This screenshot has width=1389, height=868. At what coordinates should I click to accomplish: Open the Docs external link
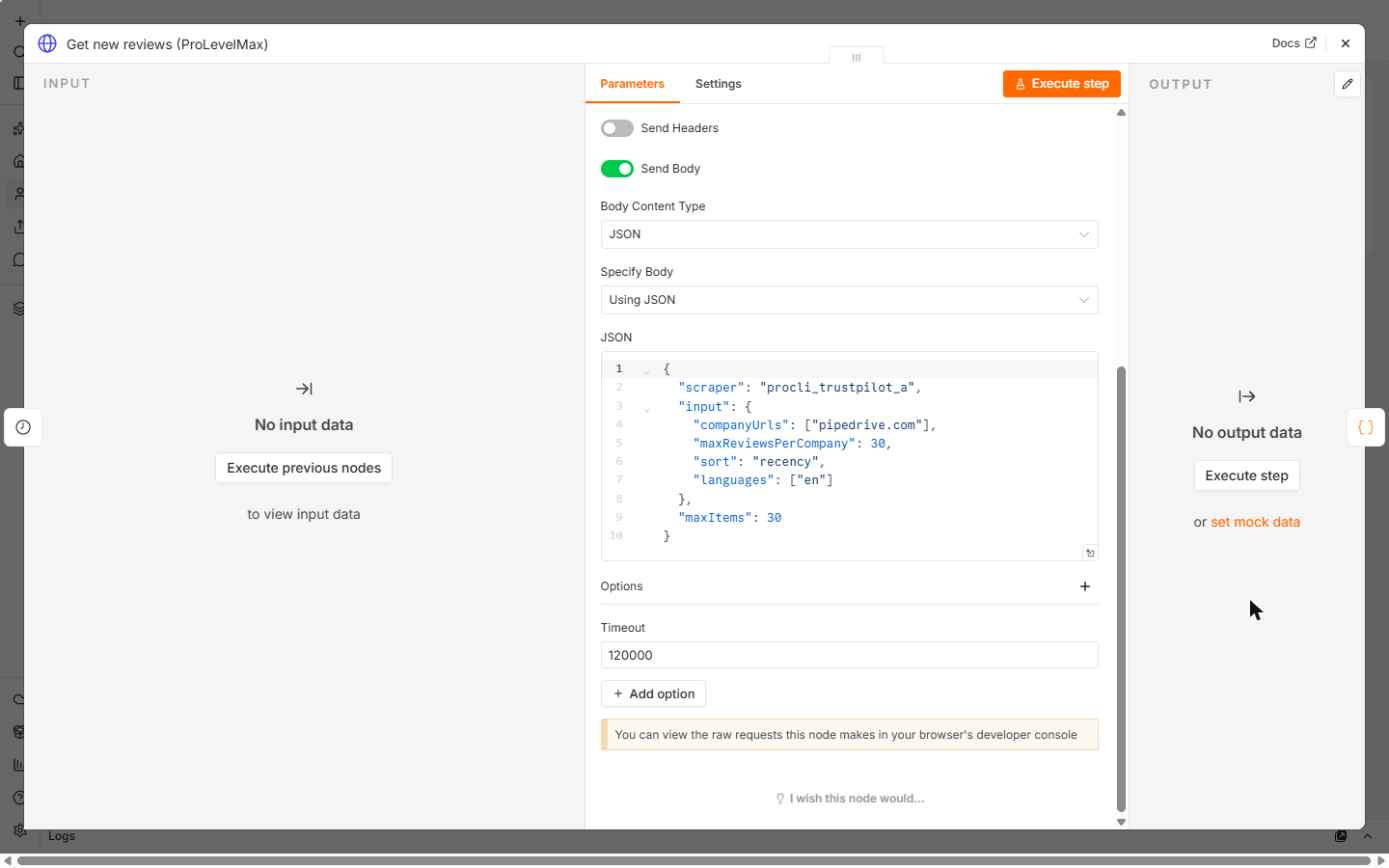point(1294,43)
